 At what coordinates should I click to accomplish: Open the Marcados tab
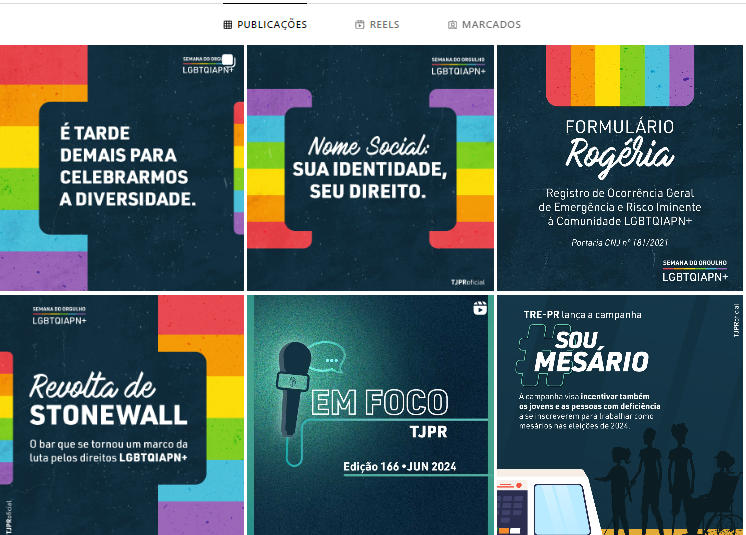pyautogui.click(x=484, y=25)
